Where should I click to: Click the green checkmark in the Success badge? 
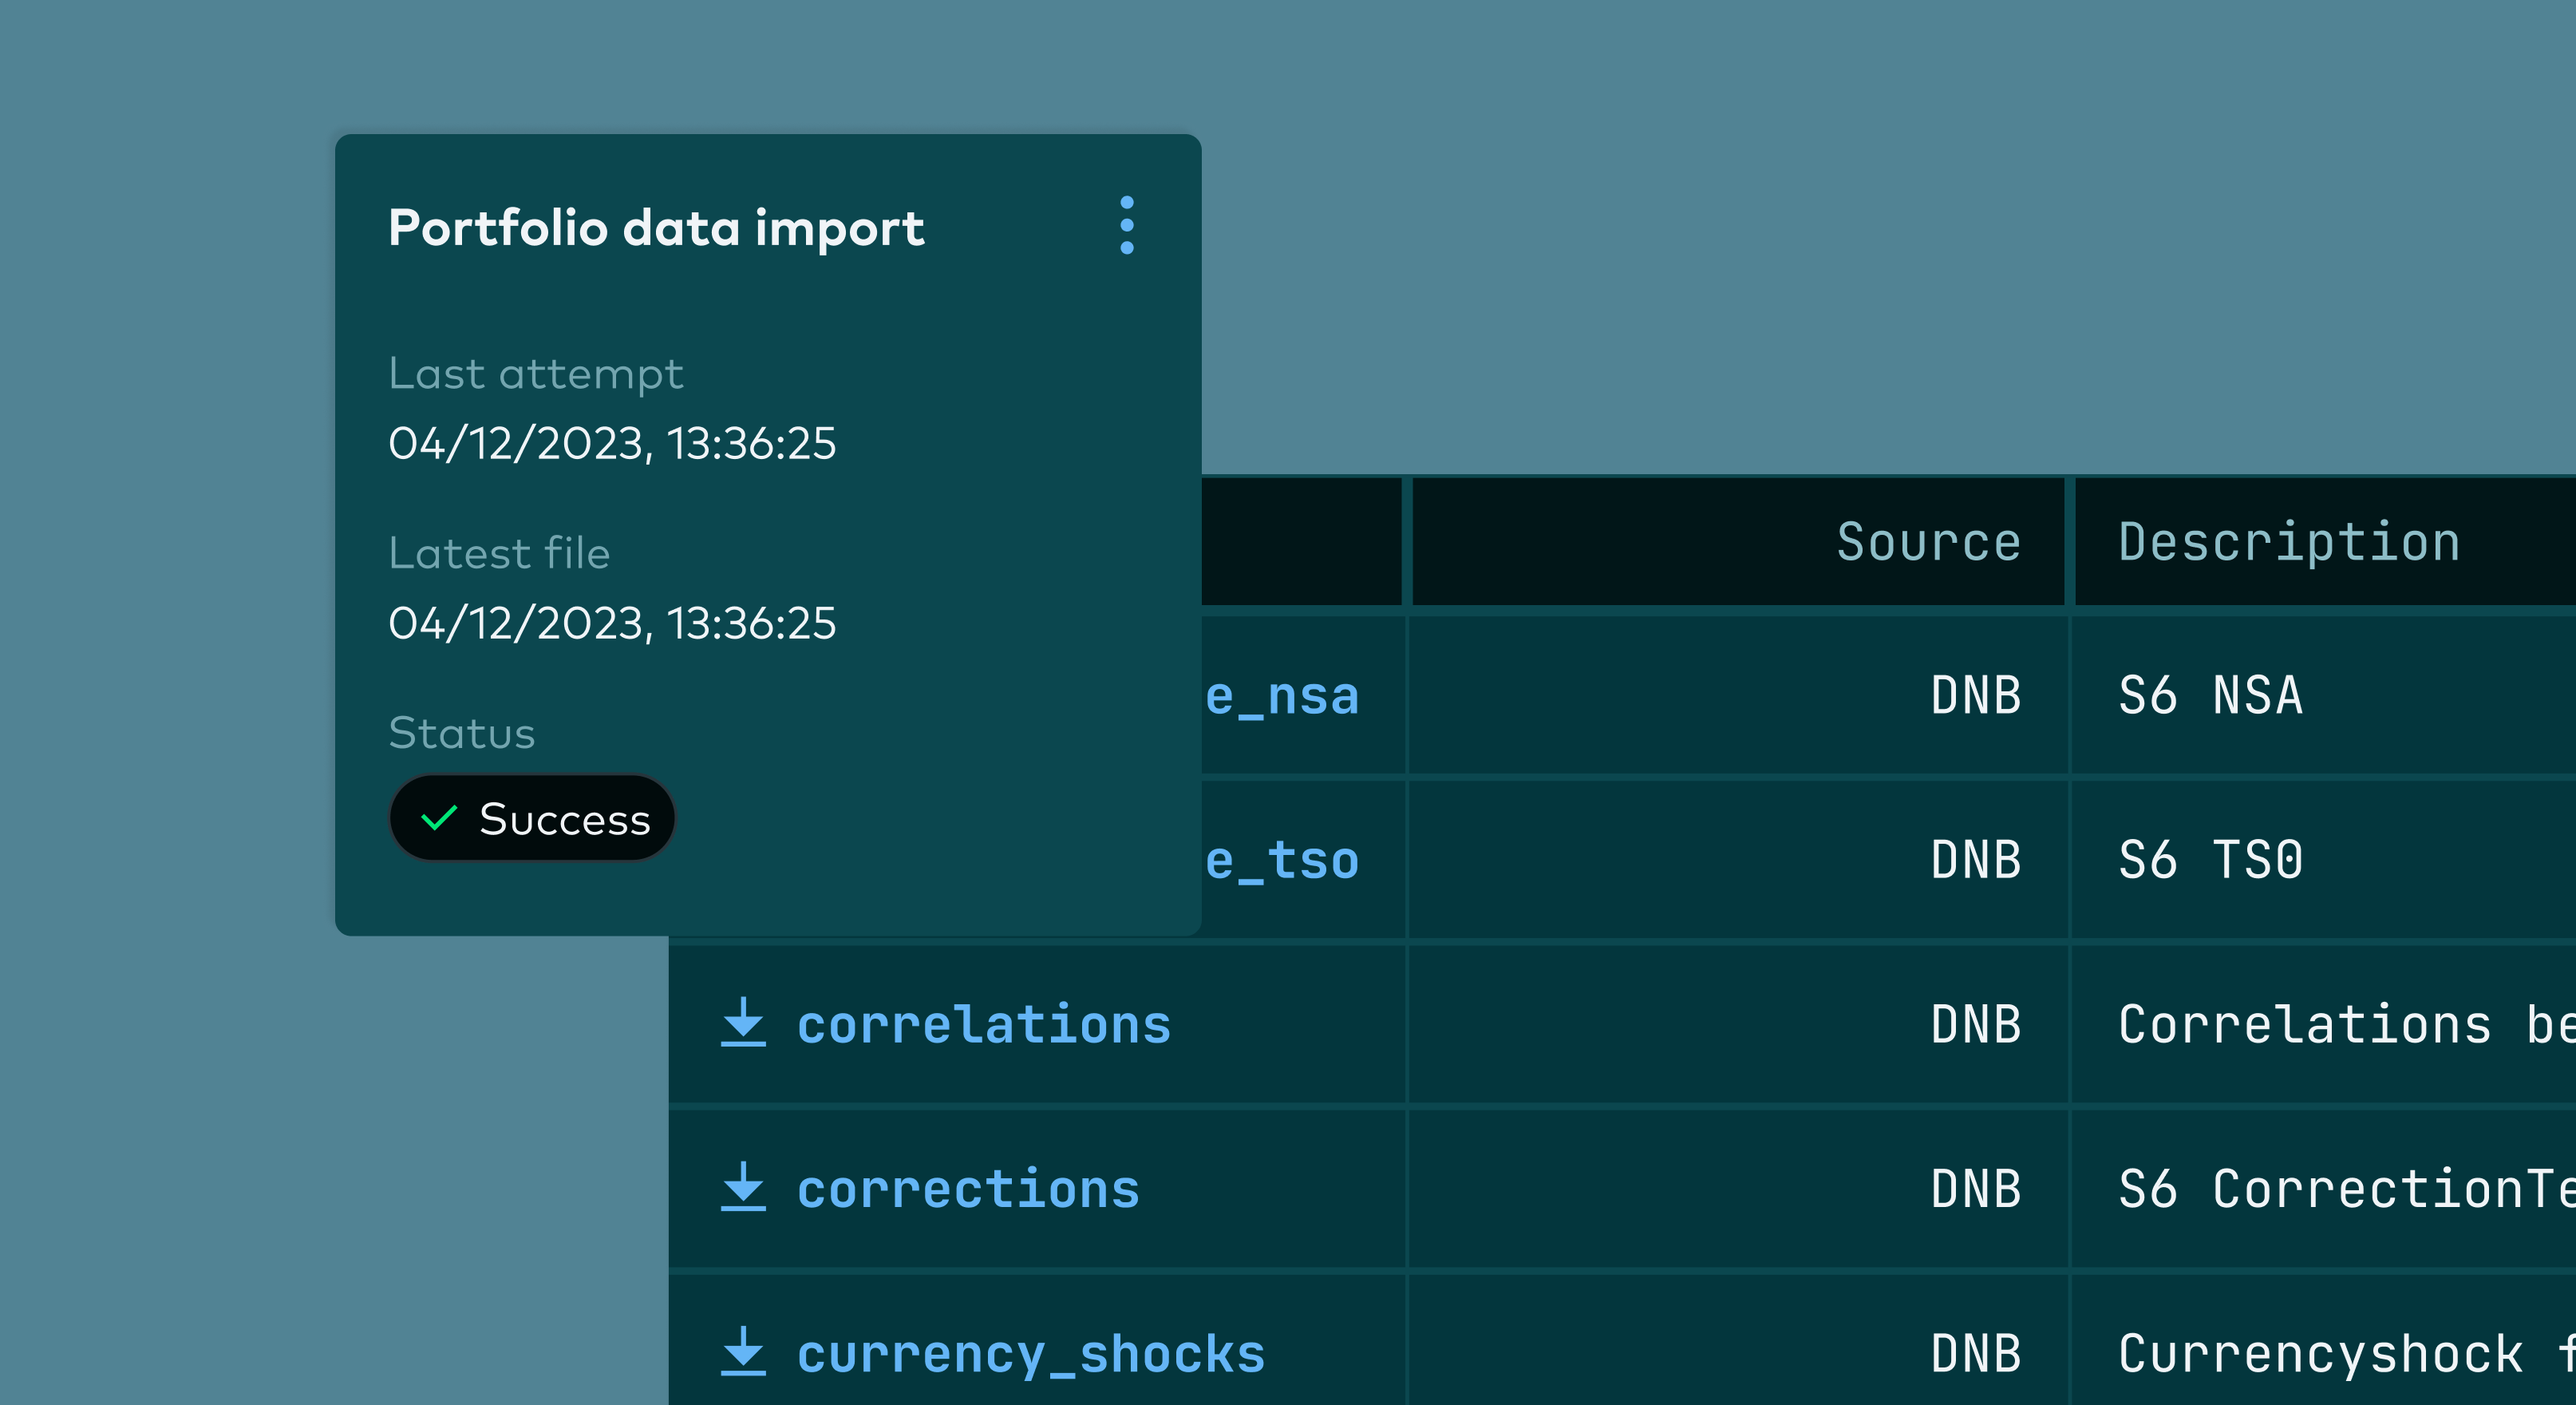click(439, 818)
